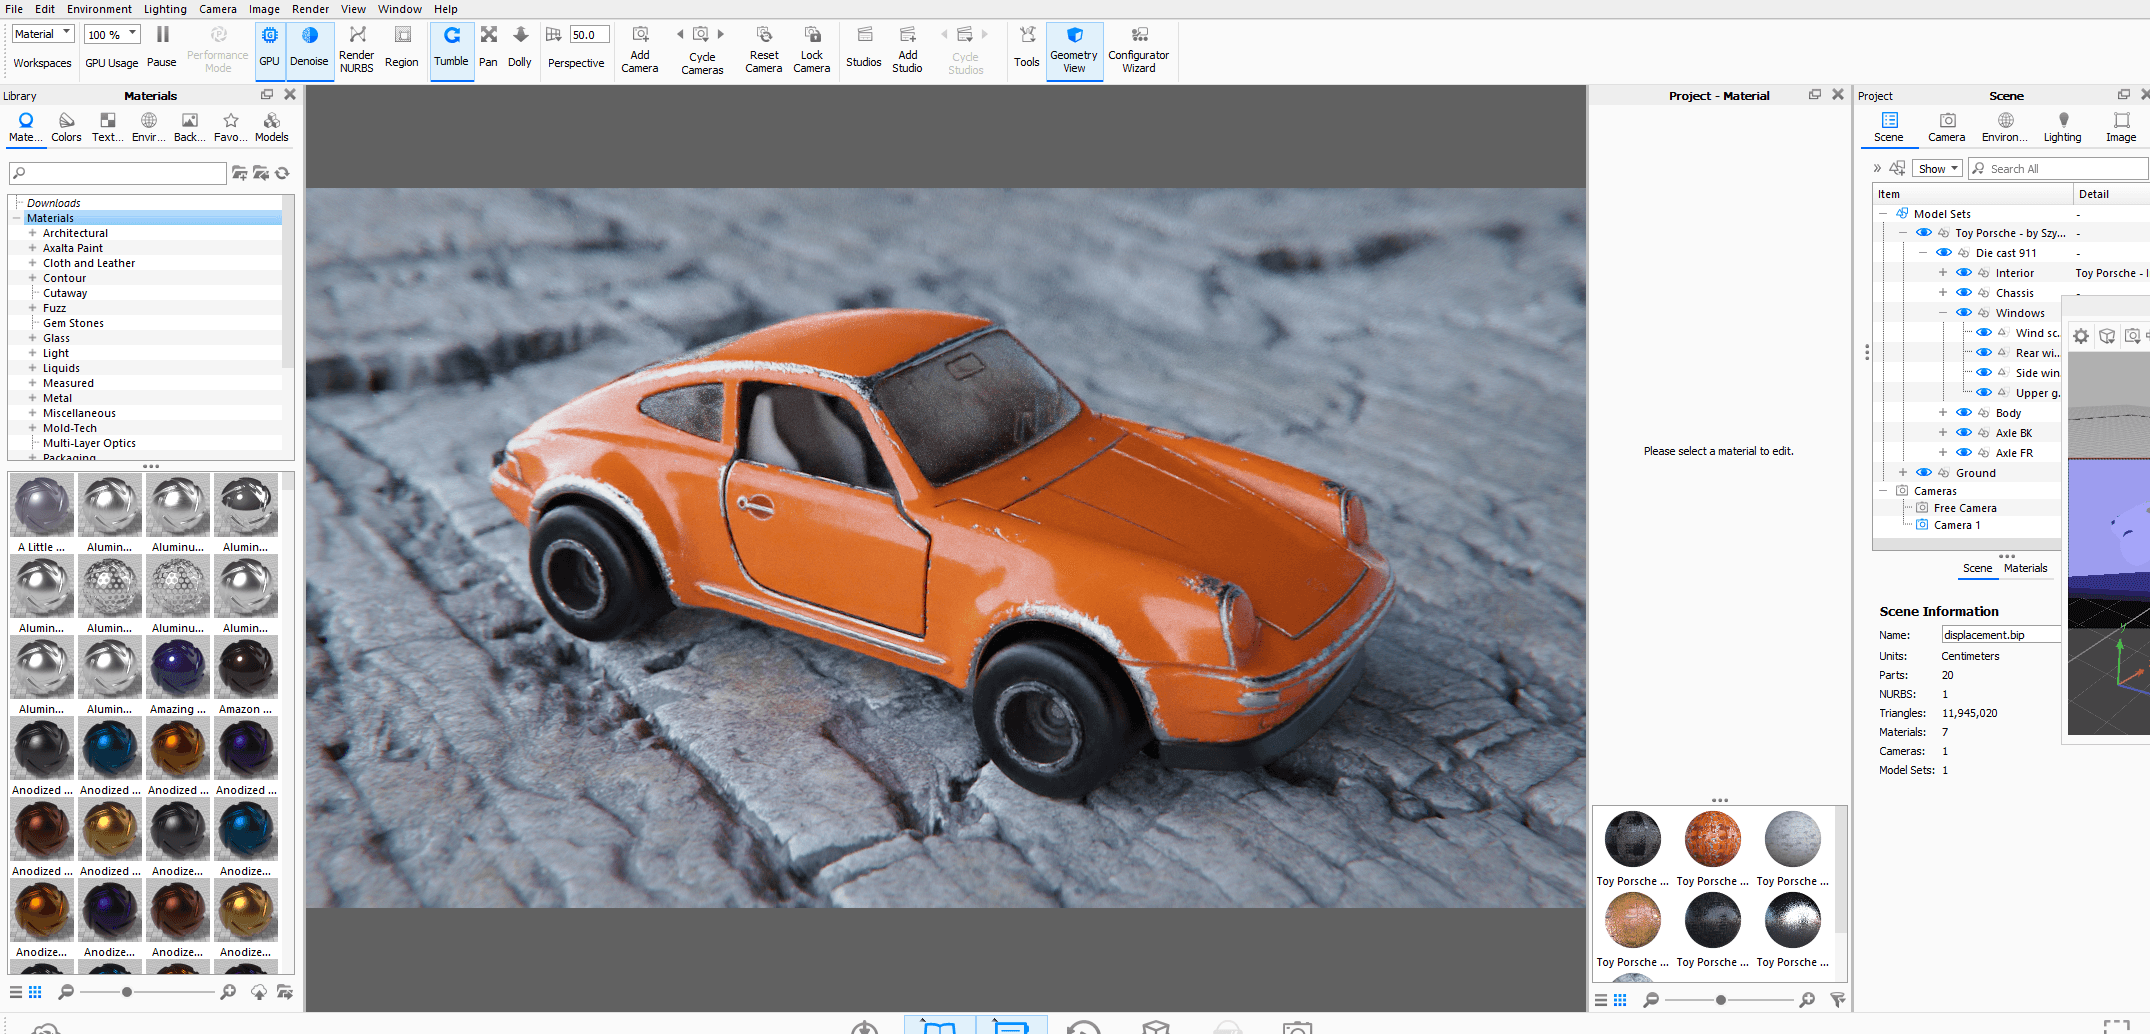Open the Render menu
2150x1034 pixels.
pos(310,9)
